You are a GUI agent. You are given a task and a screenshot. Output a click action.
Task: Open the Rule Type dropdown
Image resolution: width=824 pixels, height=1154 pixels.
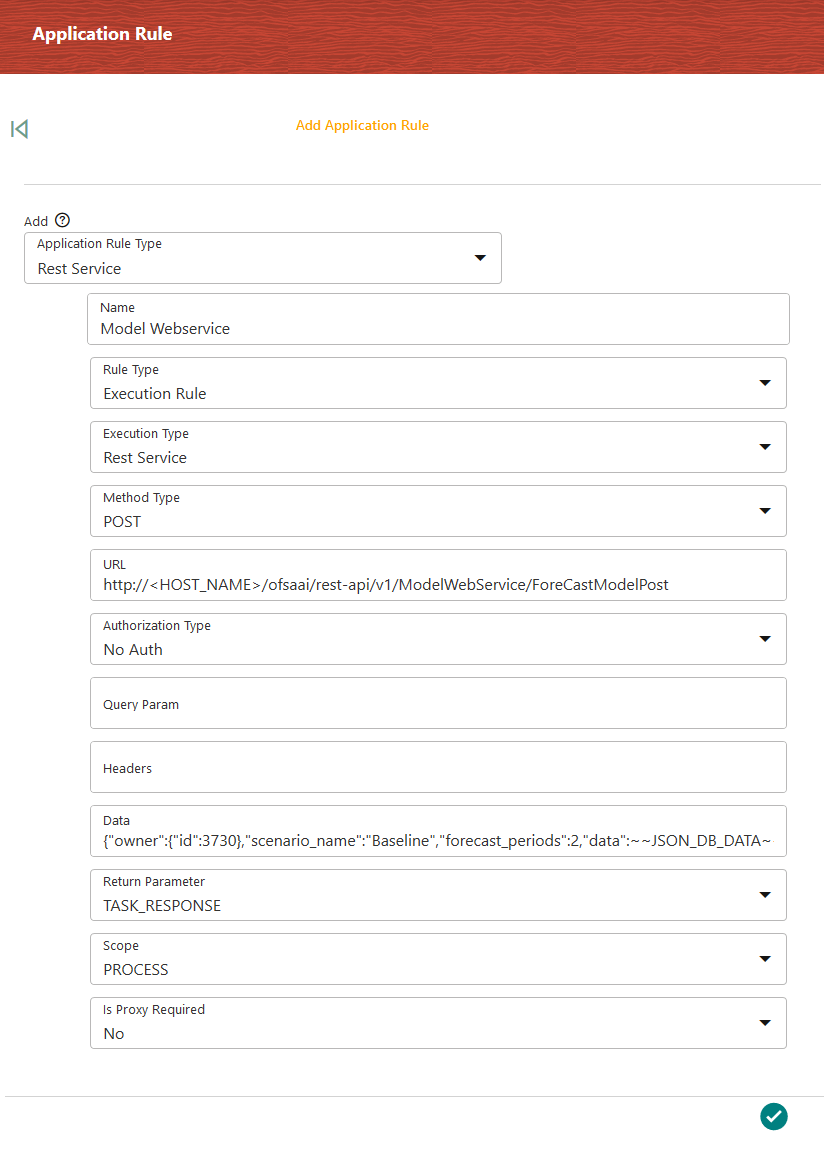[438, 383]
